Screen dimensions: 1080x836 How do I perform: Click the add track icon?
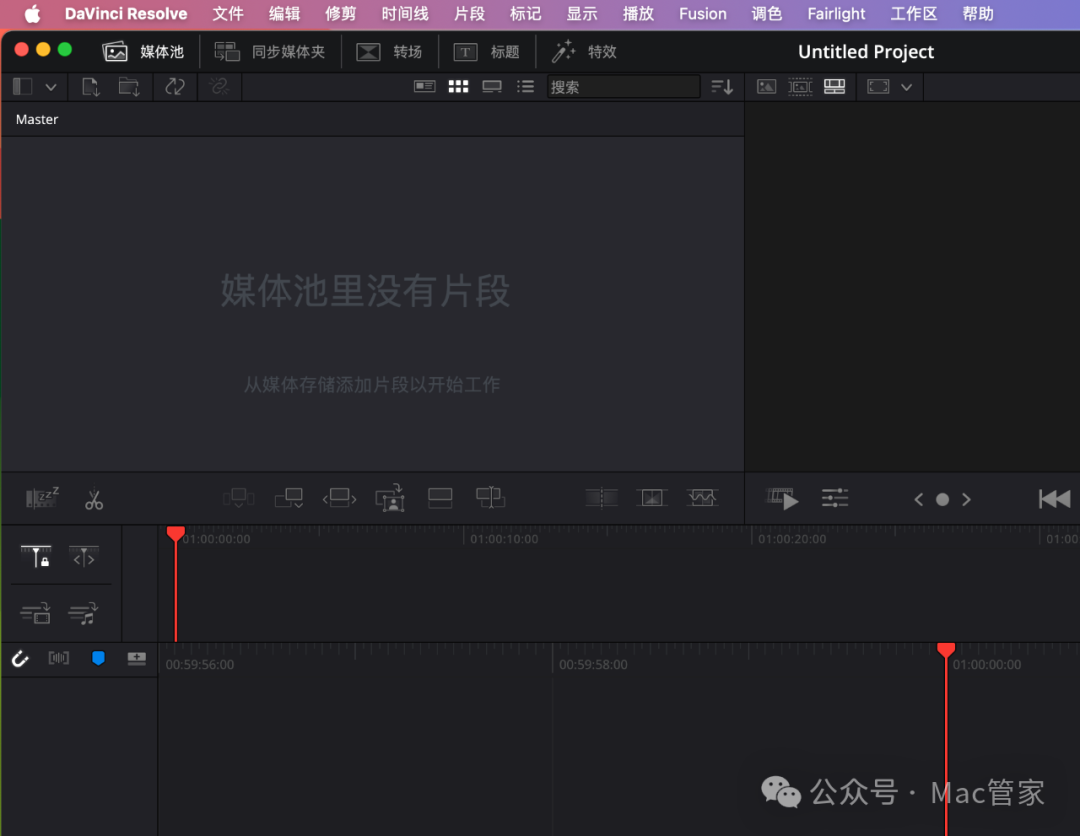137,658
